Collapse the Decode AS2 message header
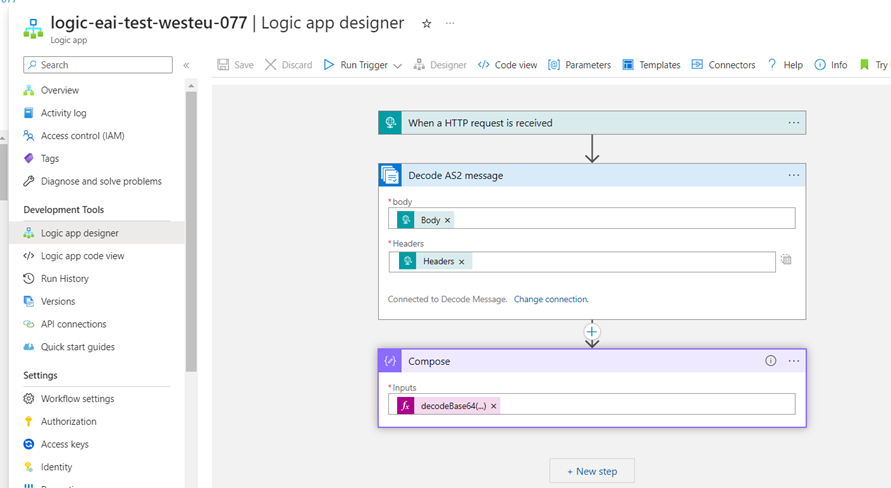The width and height of the screenshot is (891, 488). 592,176
